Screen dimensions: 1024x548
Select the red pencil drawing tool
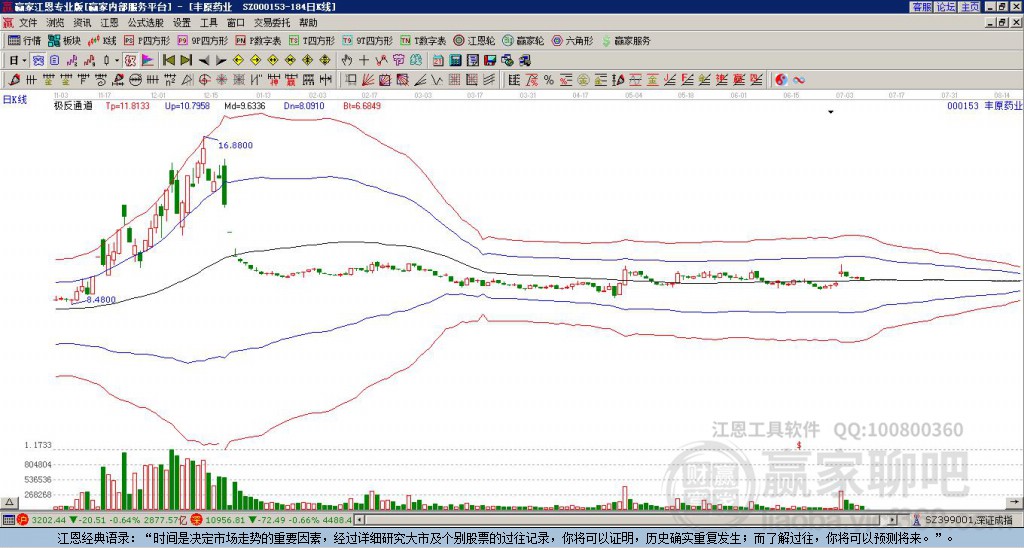pyautogui.click(x=14, y=80)
